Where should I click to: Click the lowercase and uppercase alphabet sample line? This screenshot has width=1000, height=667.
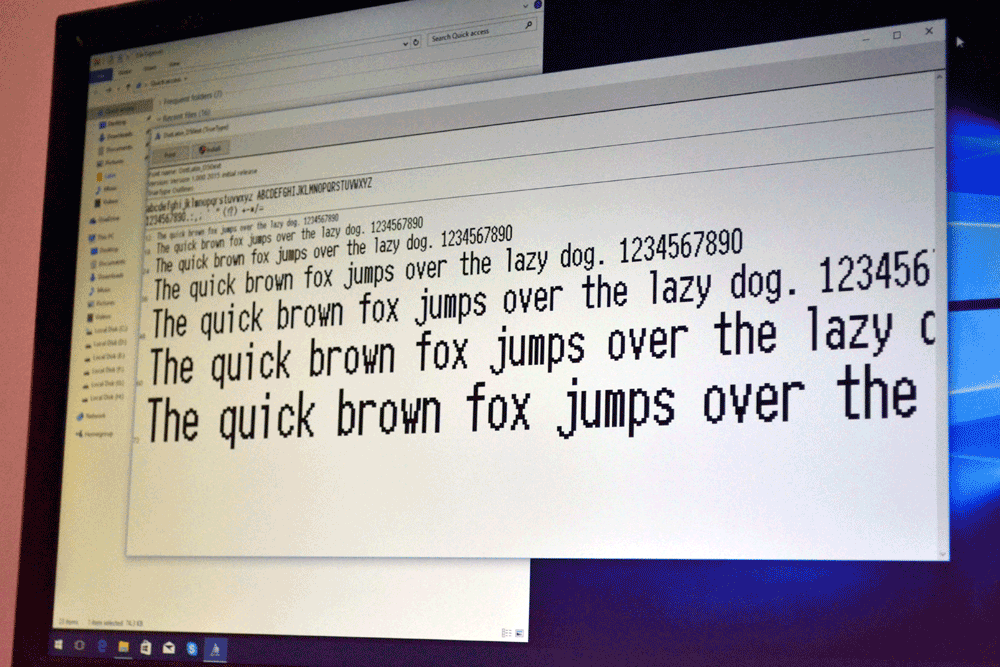point(259,196)
